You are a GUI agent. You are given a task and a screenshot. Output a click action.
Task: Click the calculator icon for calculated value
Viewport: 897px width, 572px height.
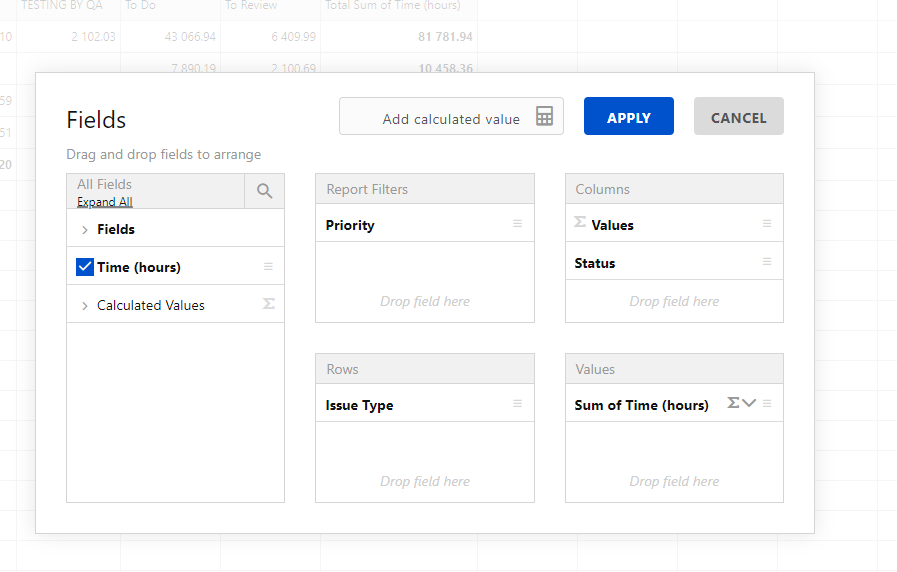click(x=544, y=116)
